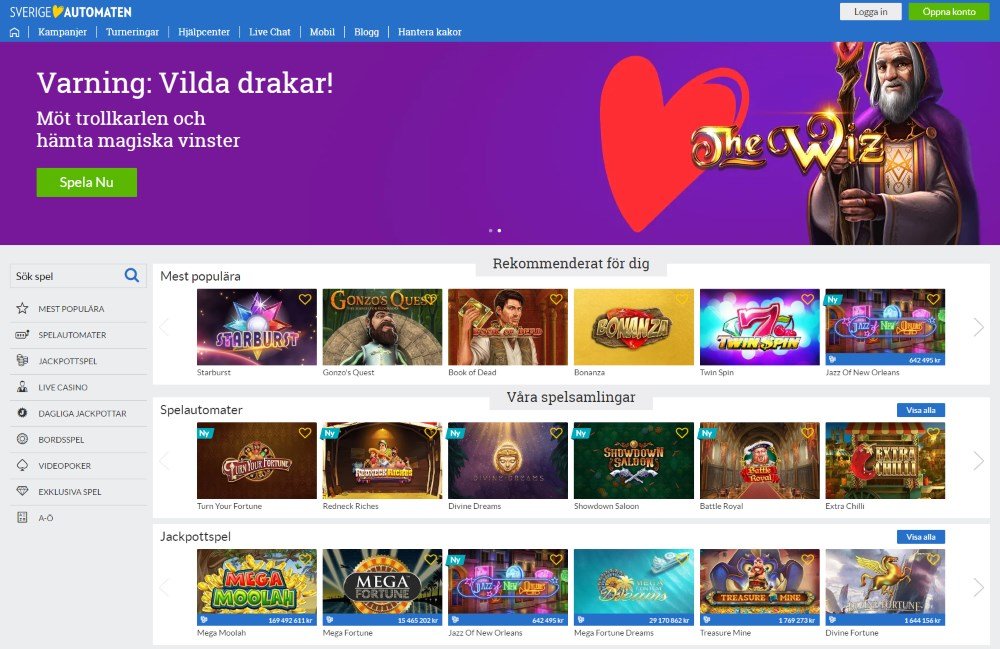Toggle favorite heart on Book of Dead
Image resolution: width=1000 pixels, height=649 pixels.
coord(556,299)
